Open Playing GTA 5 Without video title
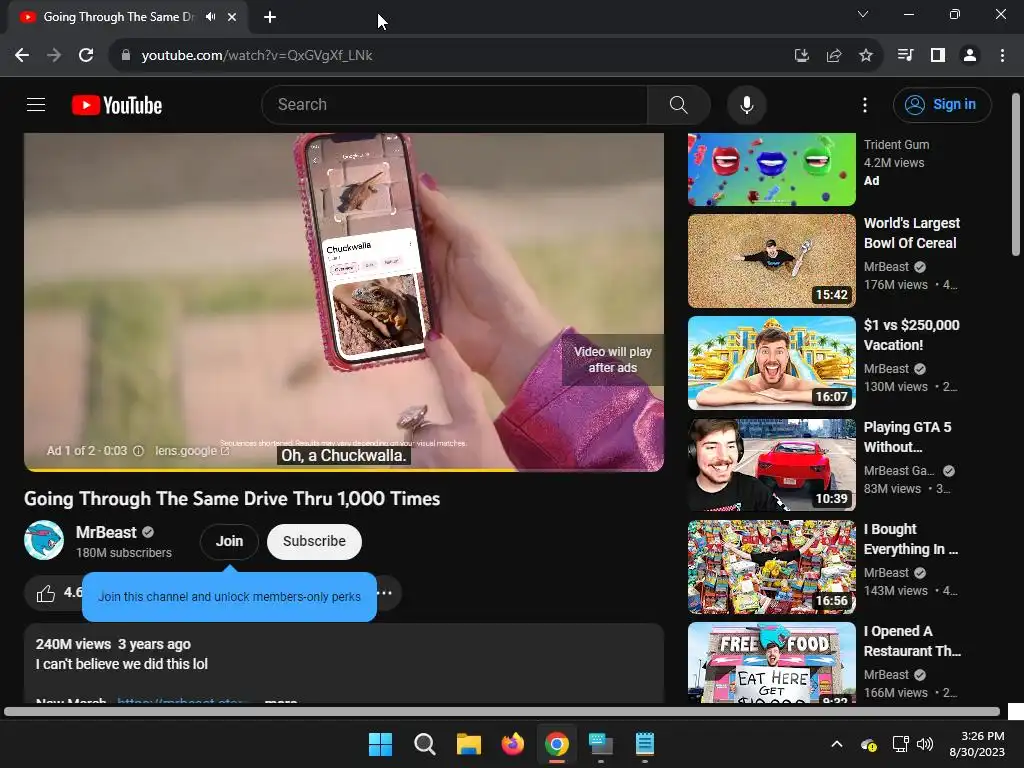1024x768 pixels. click(907, 437)
